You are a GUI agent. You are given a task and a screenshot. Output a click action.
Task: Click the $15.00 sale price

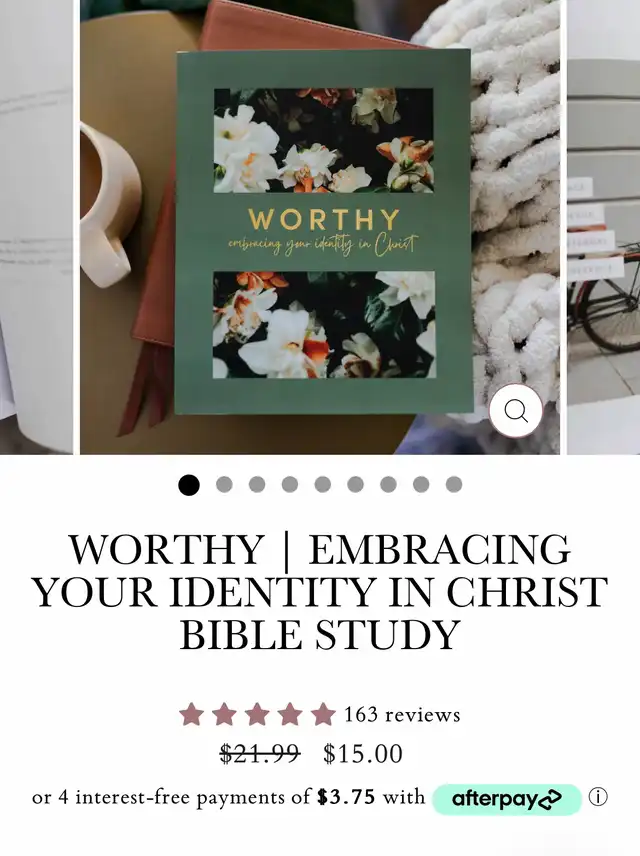tap(363, 754)
